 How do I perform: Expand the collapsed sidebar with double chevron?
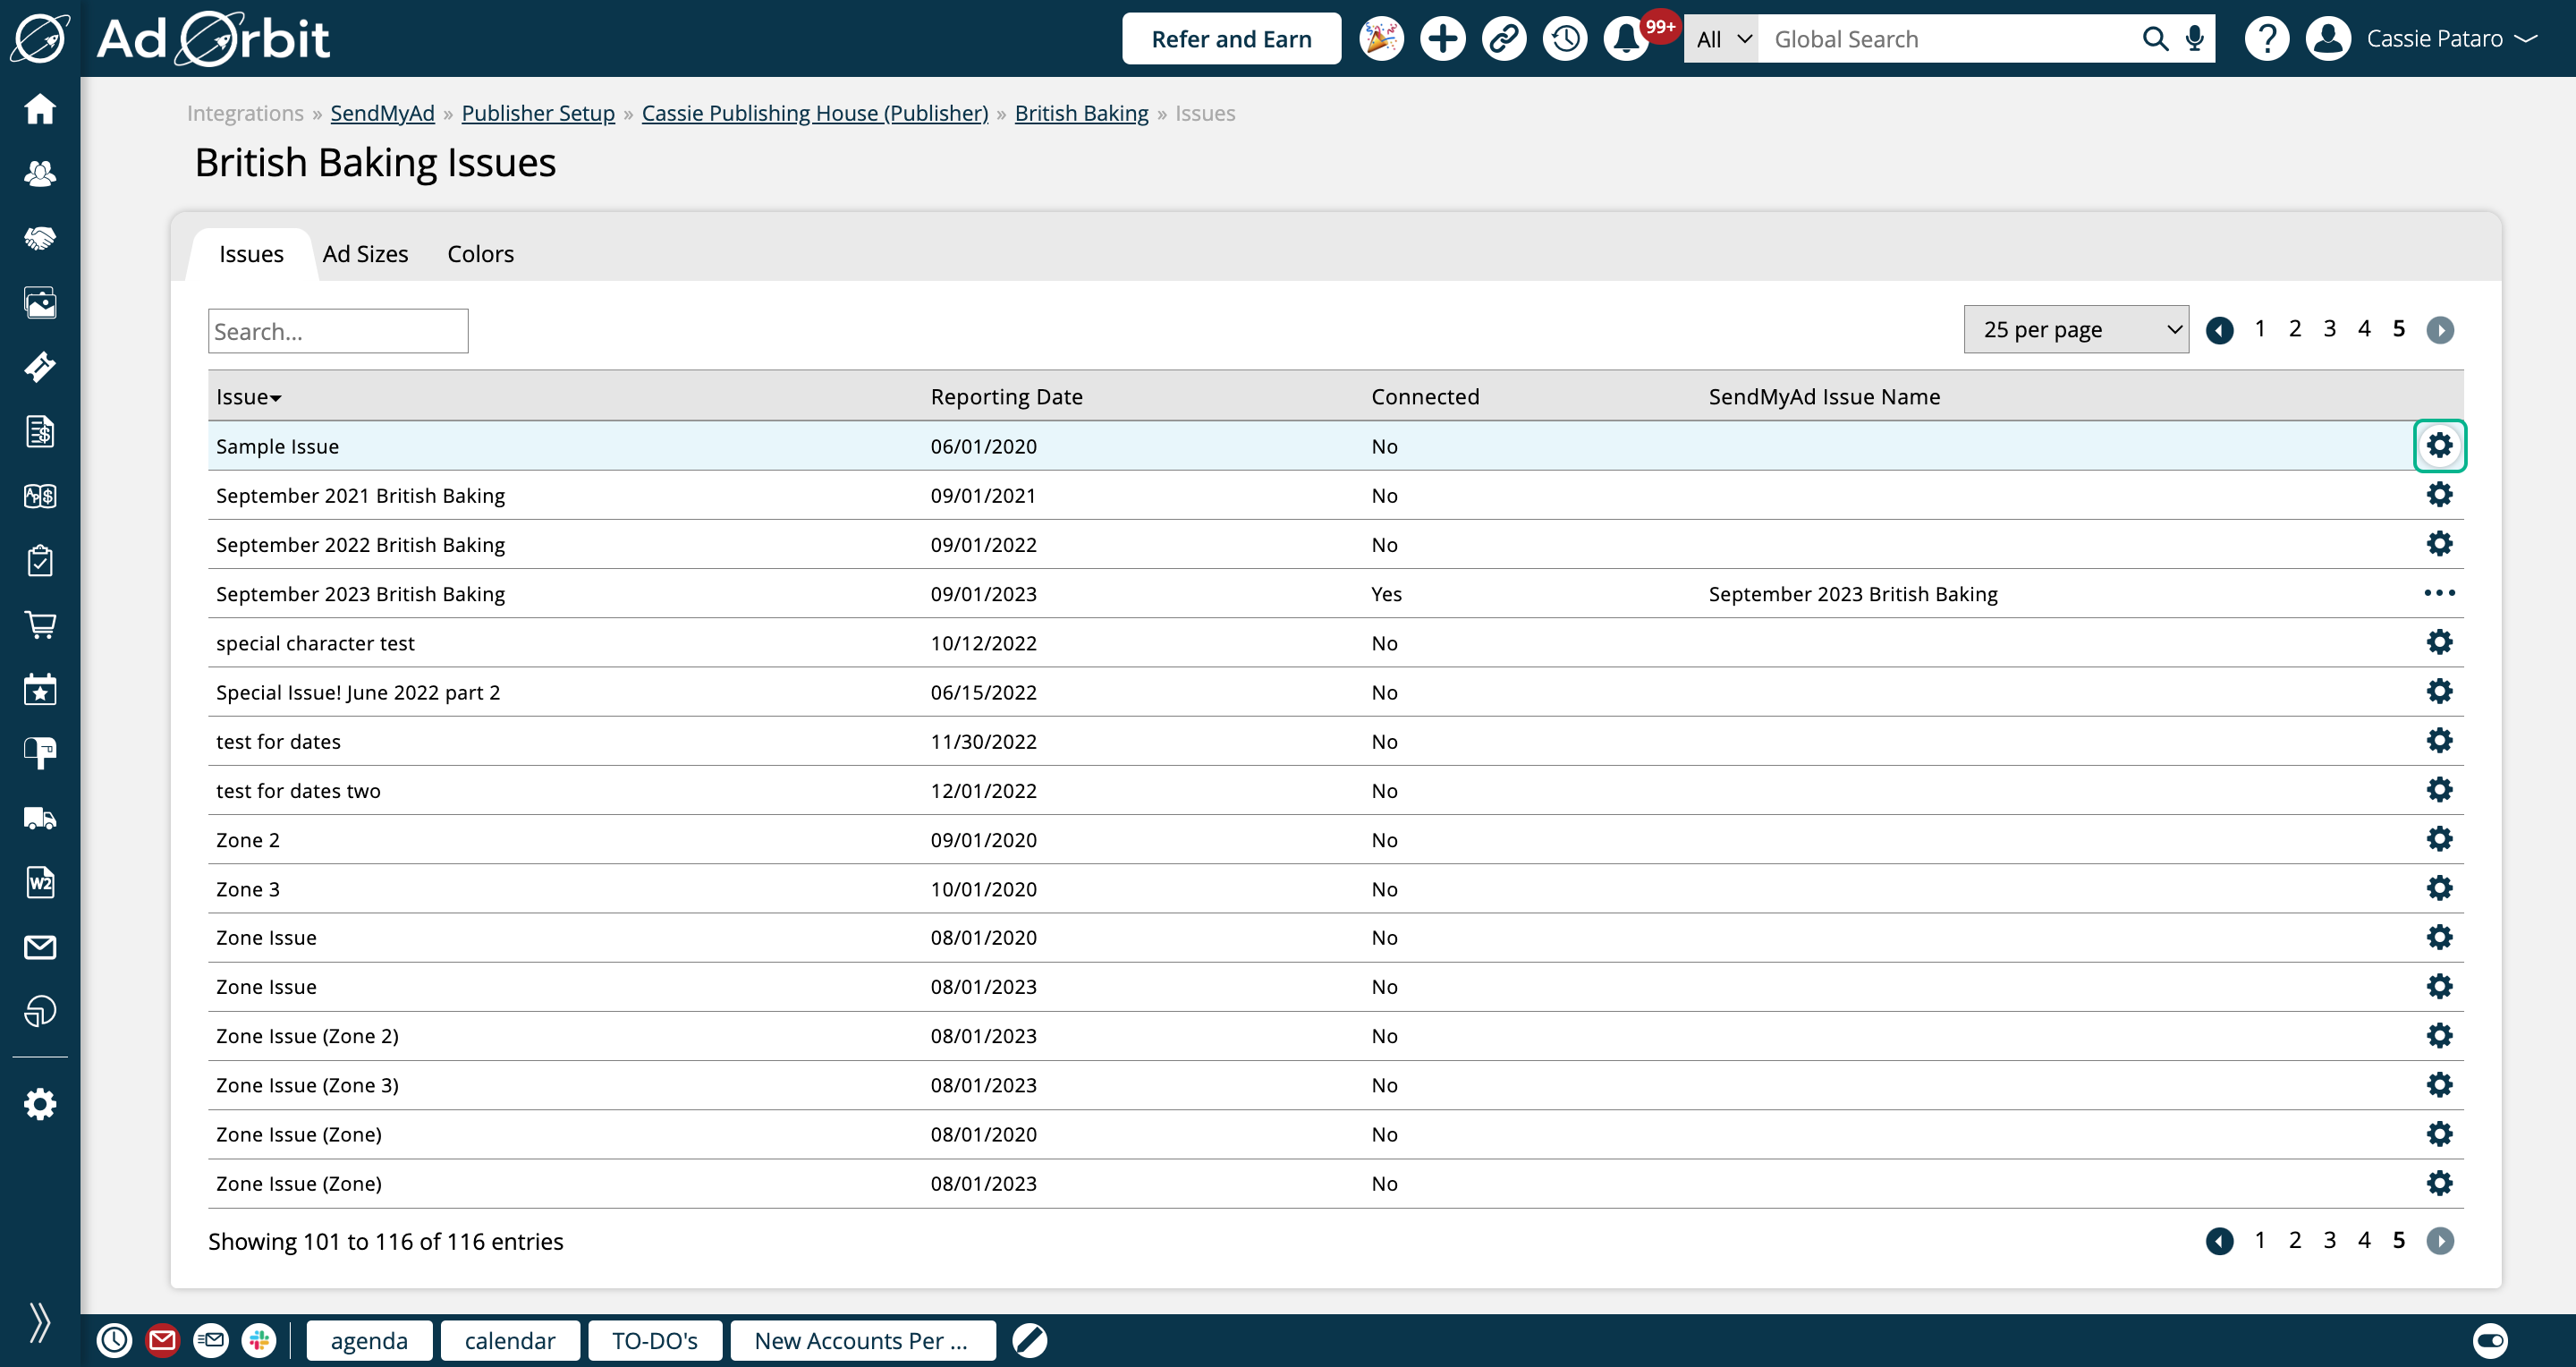coord(40,1322)
